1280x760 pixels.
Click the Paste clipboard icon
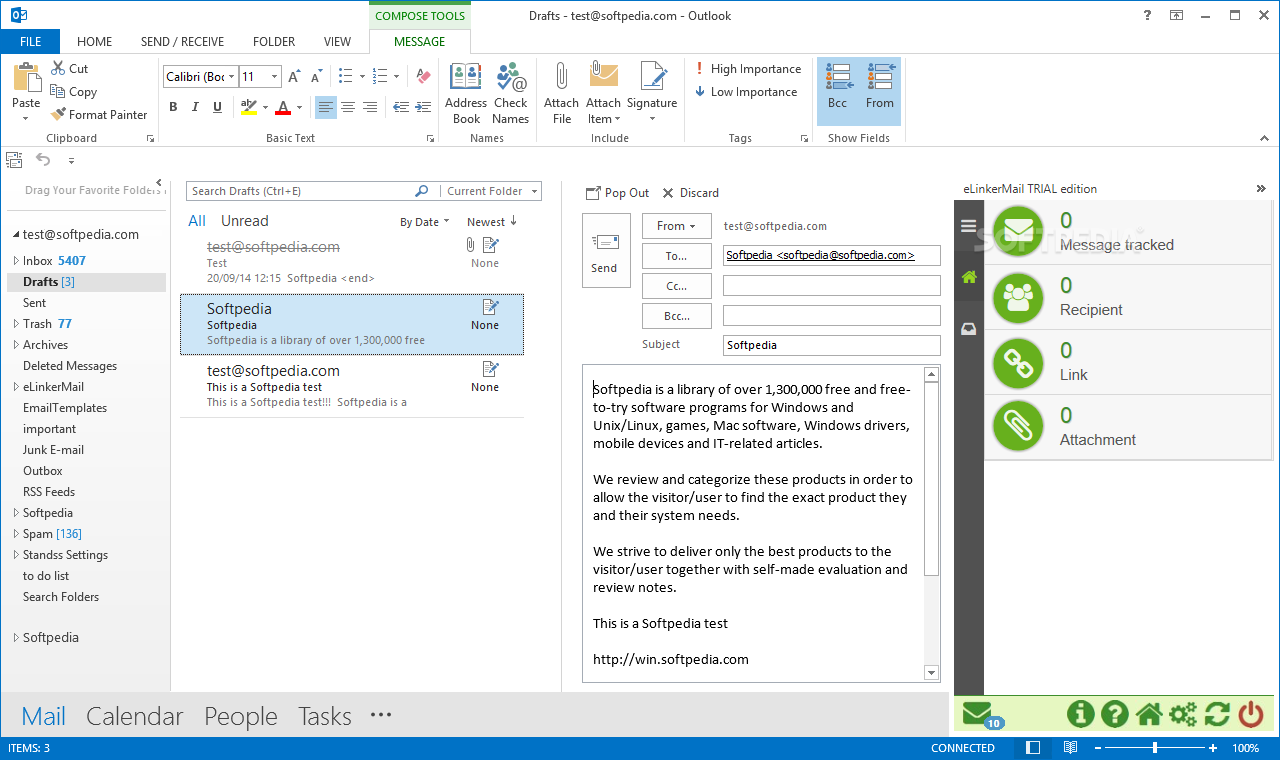click(26, 78)
